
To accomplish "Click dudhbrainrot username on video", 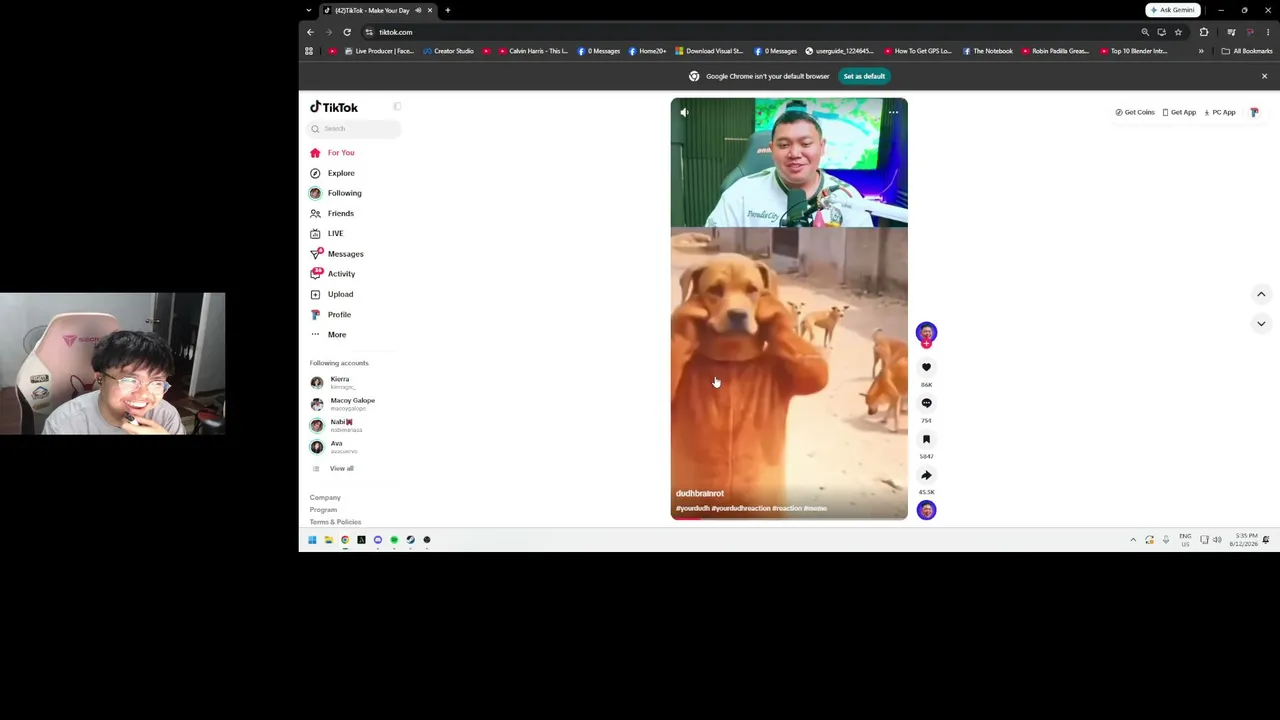I will (x=700, y=493).
